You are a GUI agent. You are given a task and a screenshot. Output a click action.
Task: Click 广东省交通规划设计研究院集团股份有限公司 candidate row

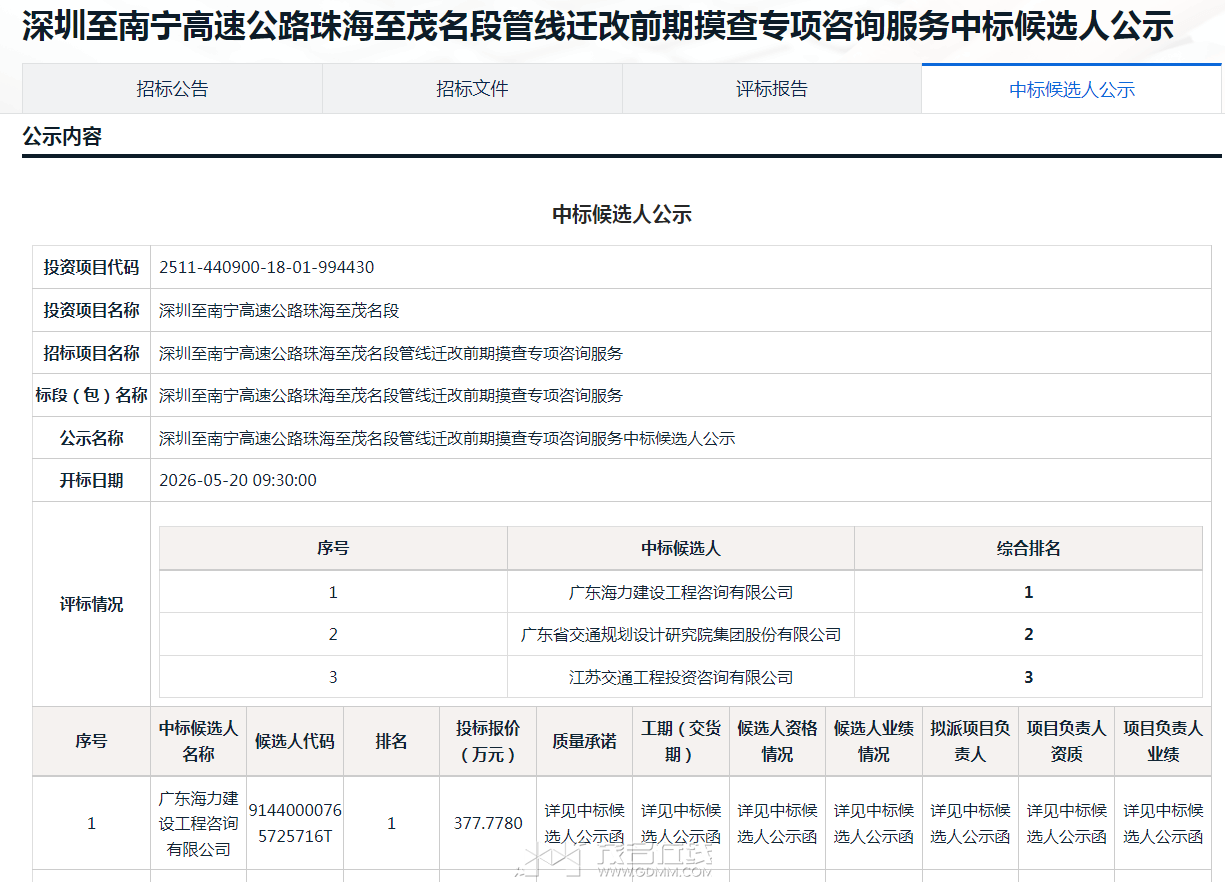(681, 634)
